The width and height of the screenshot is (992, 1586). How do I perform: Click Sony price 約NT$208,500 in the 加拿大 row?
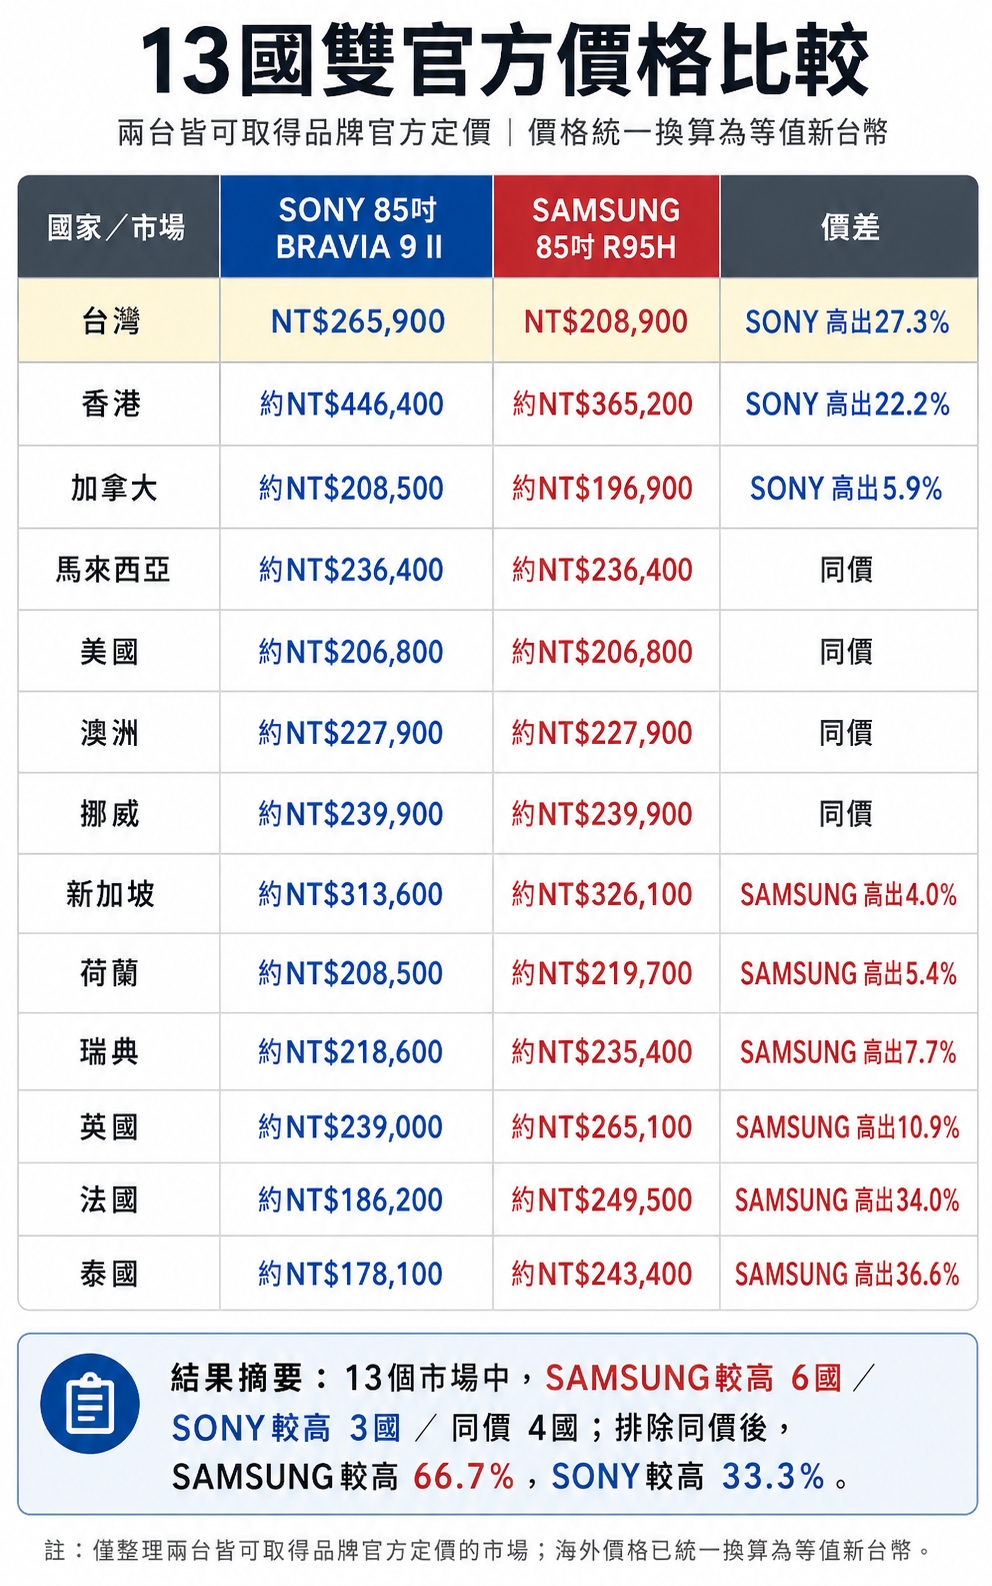351,488
